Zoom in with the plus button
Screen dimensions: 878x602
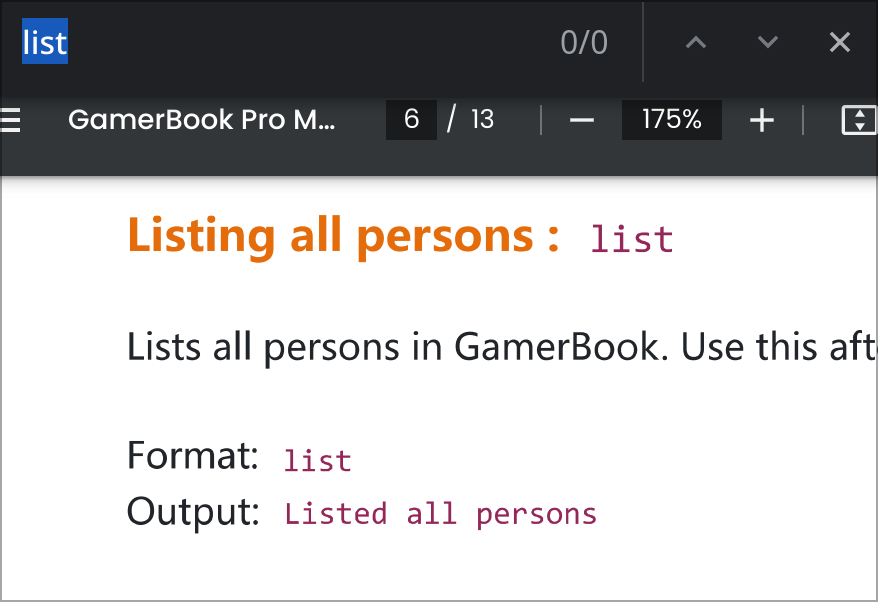(x=762, y=120)
